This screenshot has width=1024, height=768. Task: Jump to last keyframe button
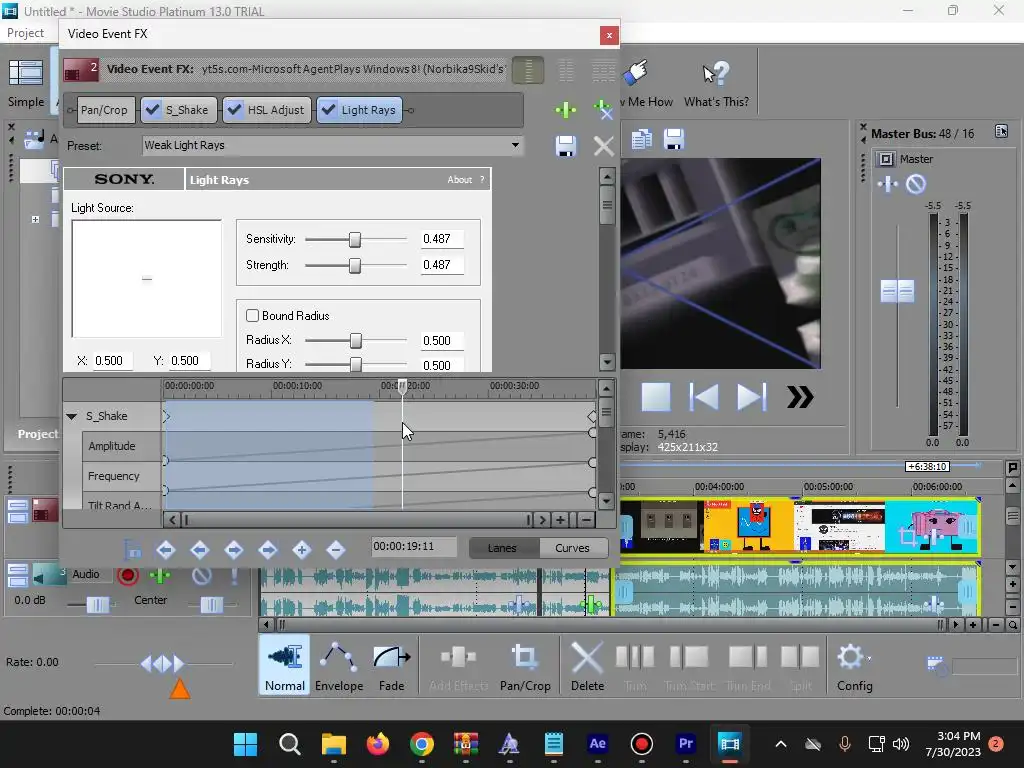click(x=268, y=550)
